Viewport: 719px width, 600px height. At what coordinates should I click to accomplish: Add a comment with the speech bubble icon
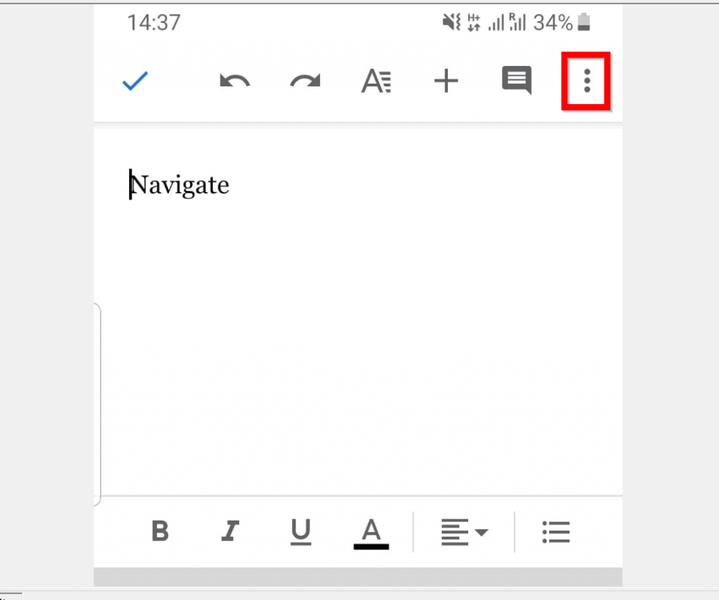coord(517,80)
